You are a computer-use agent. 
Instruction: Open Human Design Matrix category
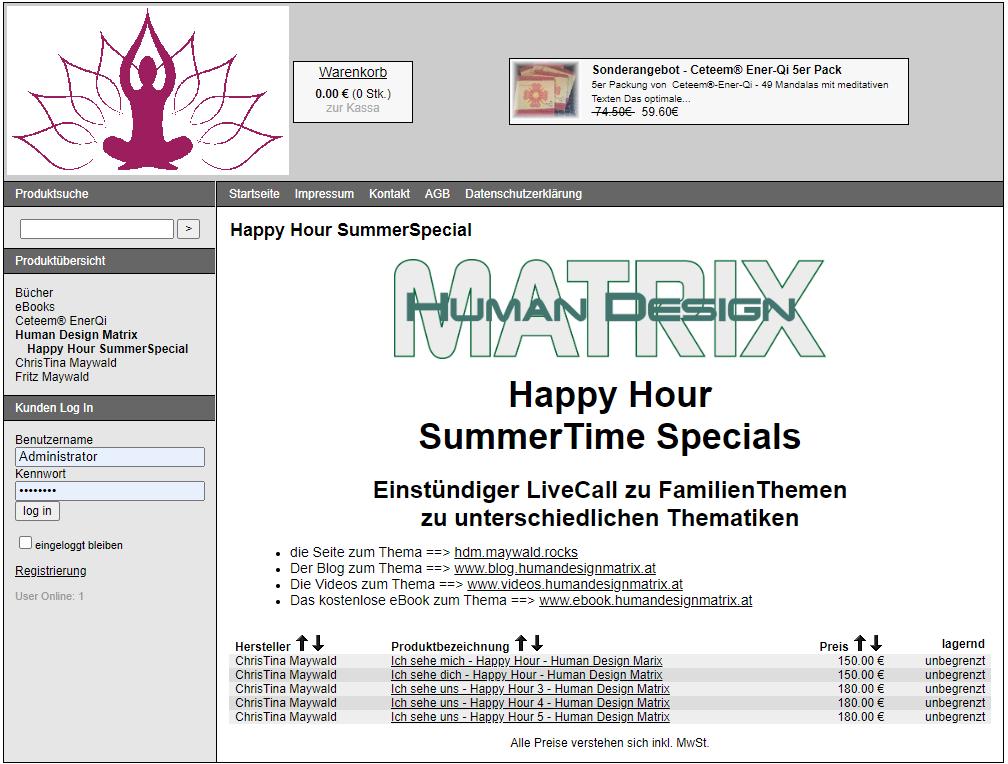tap(76, 335)
